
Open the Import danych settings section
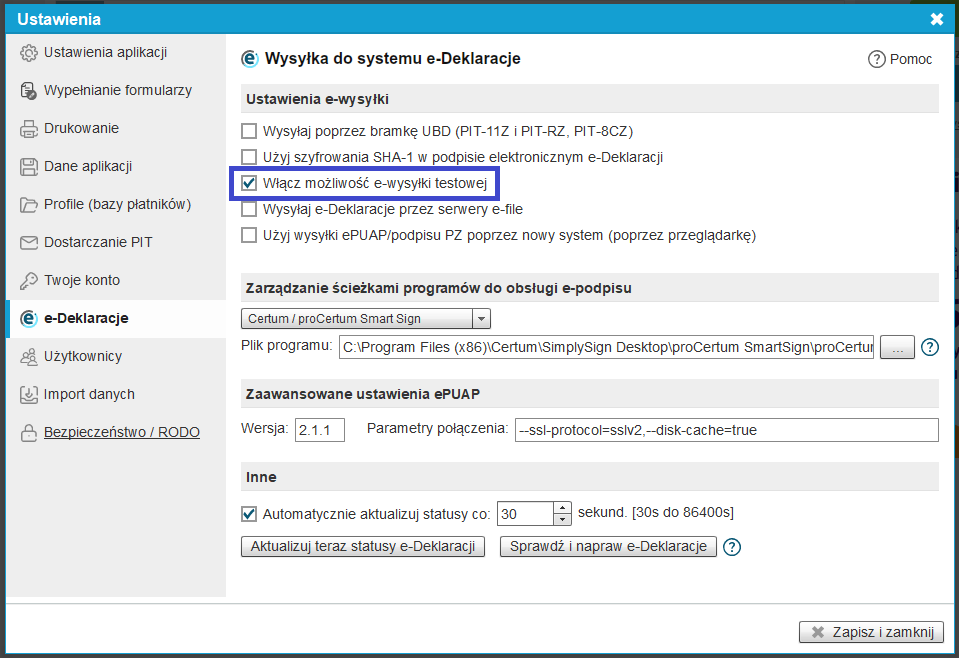coord(88,395)
